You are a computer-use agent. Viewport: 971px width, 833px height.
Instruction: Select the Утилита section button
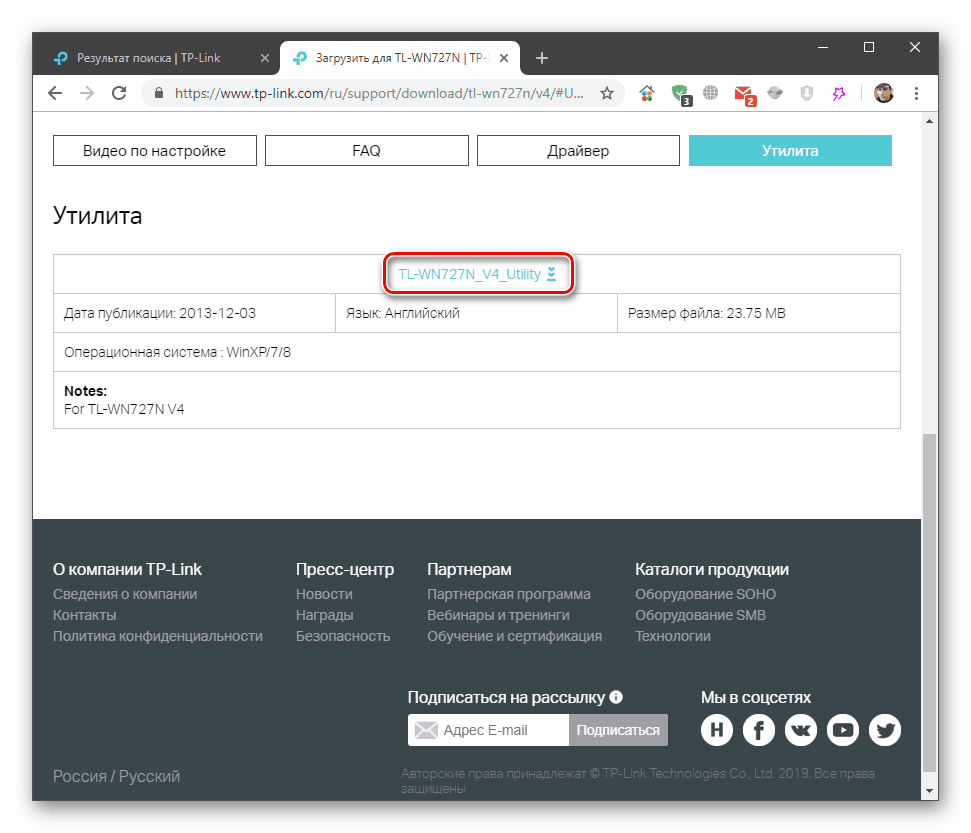tap(790, 150)
